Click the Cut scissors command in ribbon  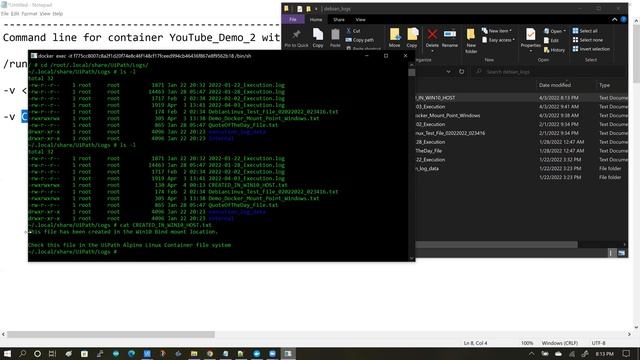tap(353, 31)
